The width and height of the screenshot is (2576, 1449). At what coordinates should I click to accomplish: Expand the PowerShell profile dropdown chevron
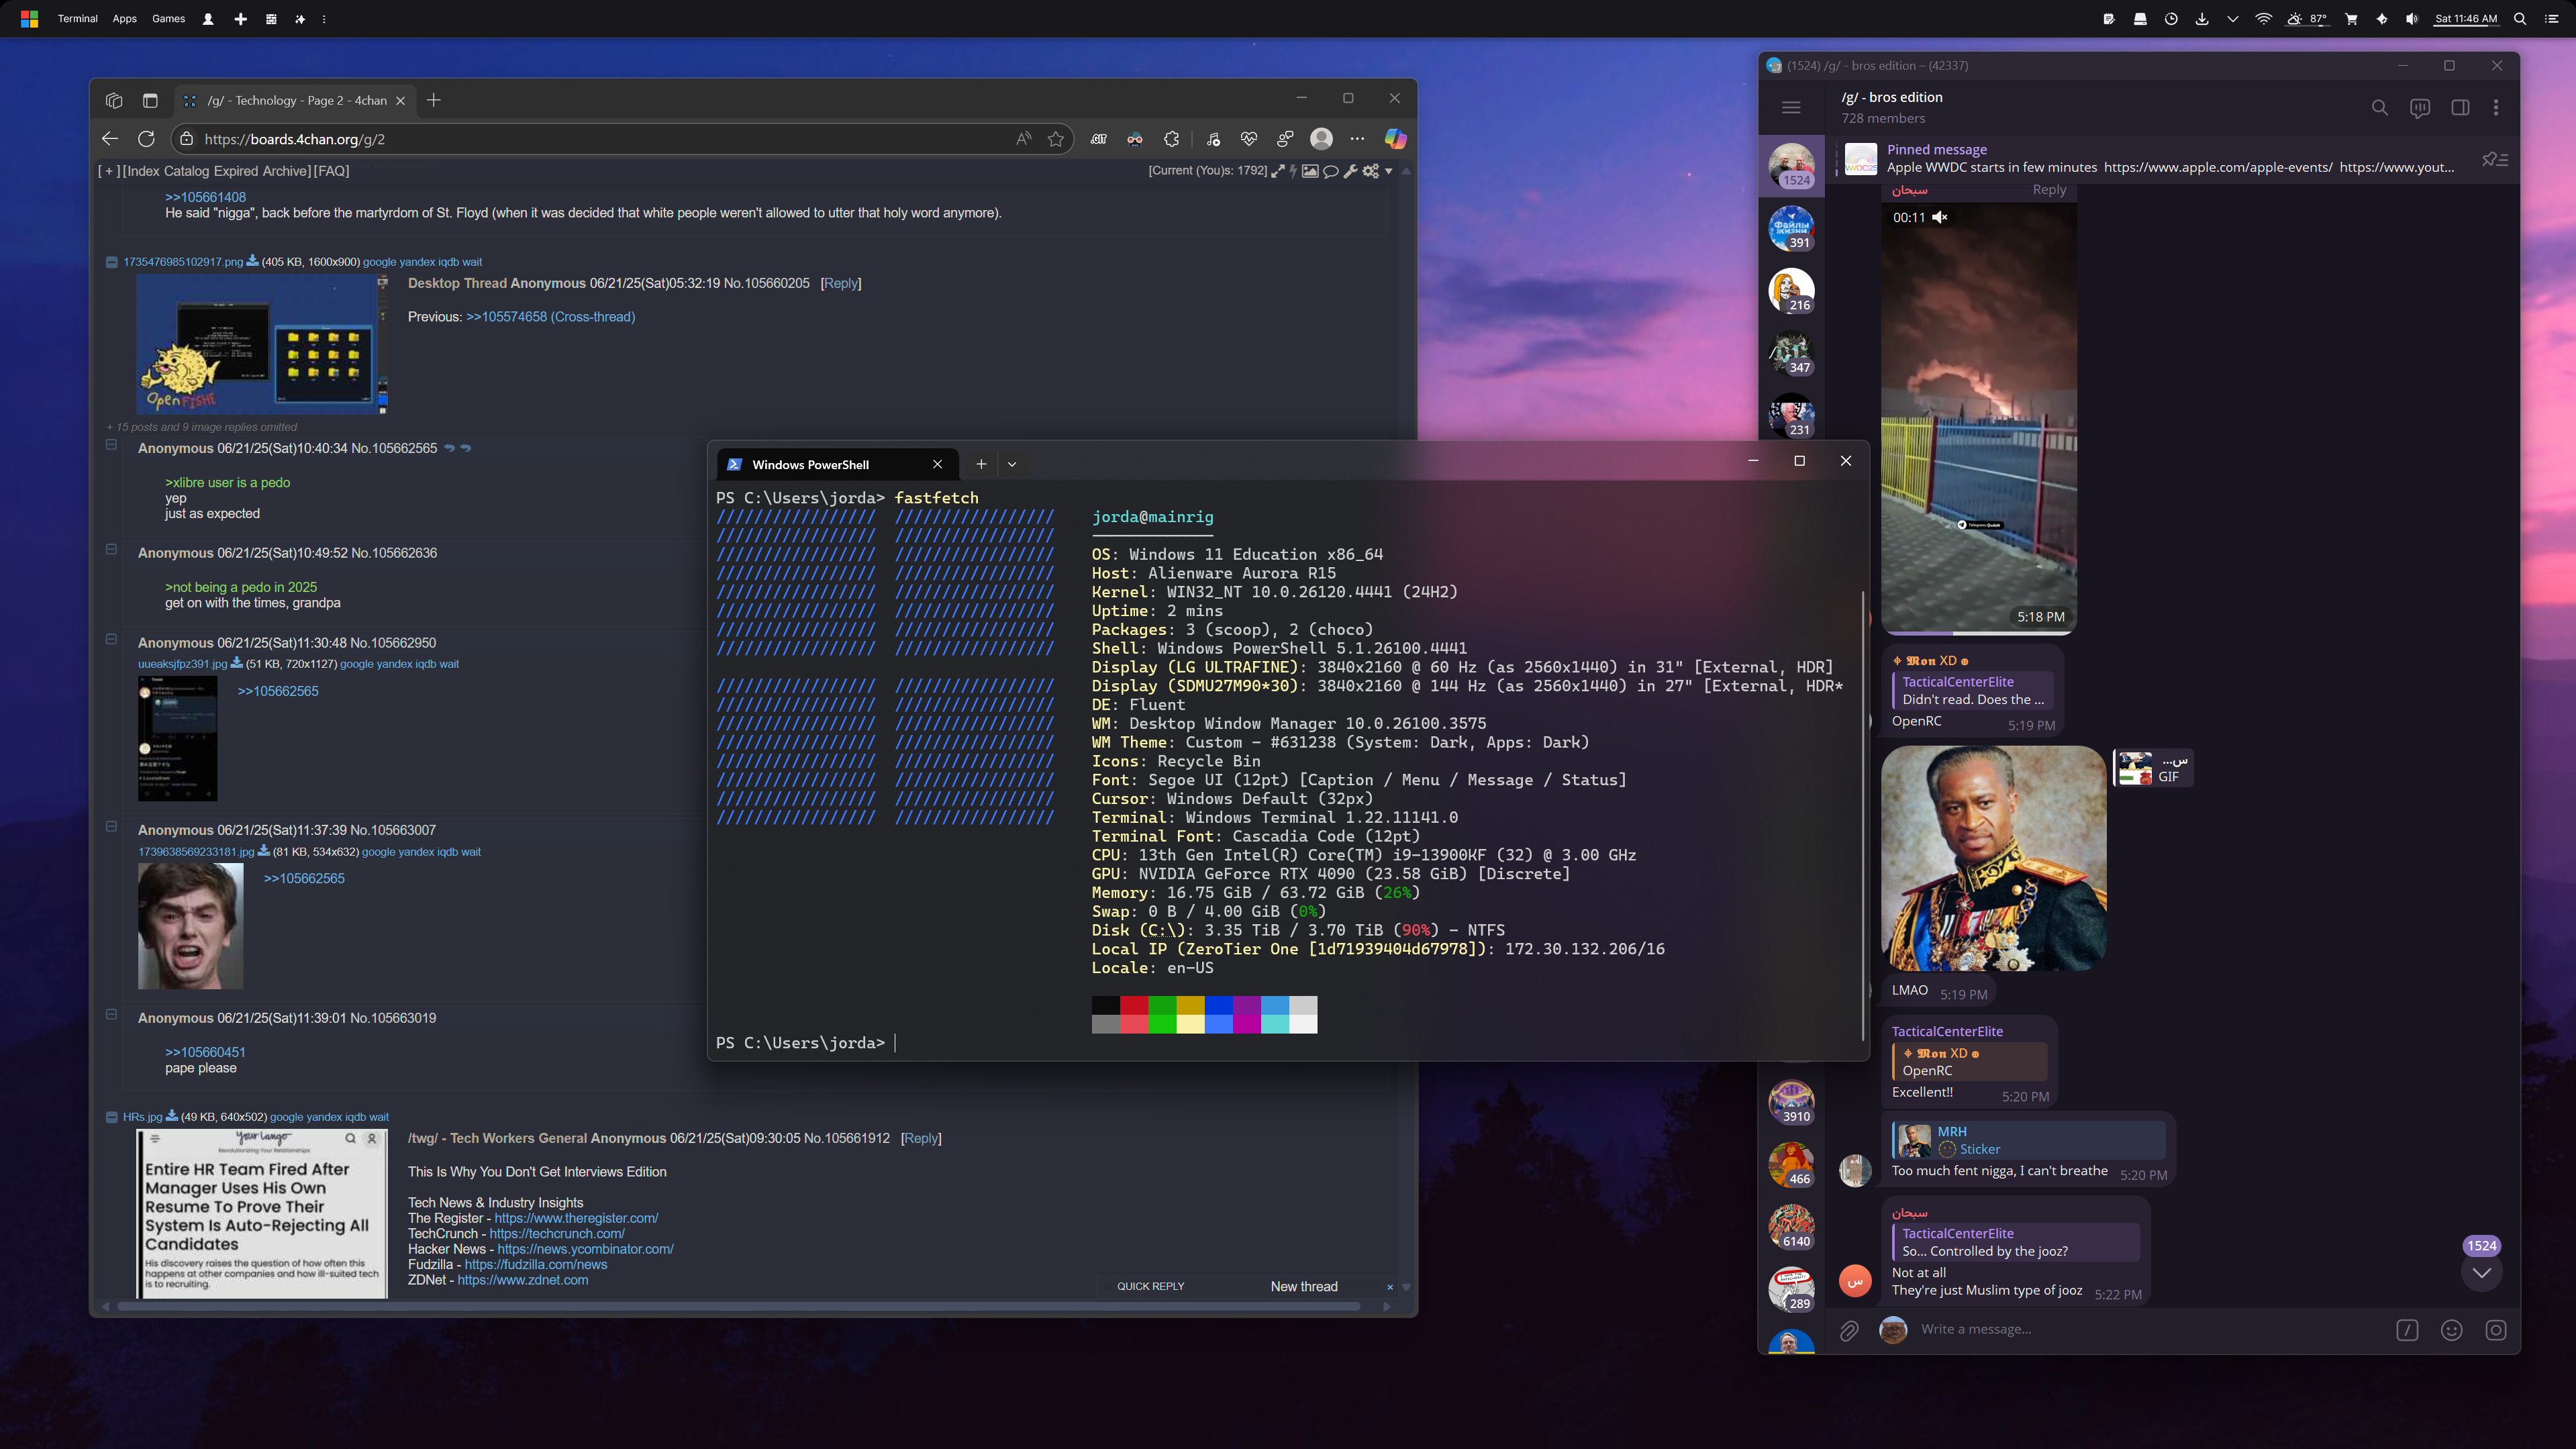point(1012,464)
